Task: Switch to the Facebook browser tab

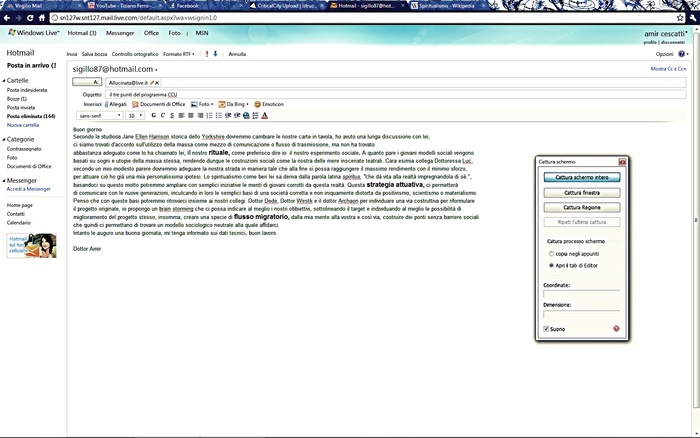Action: tap(204, 6)
